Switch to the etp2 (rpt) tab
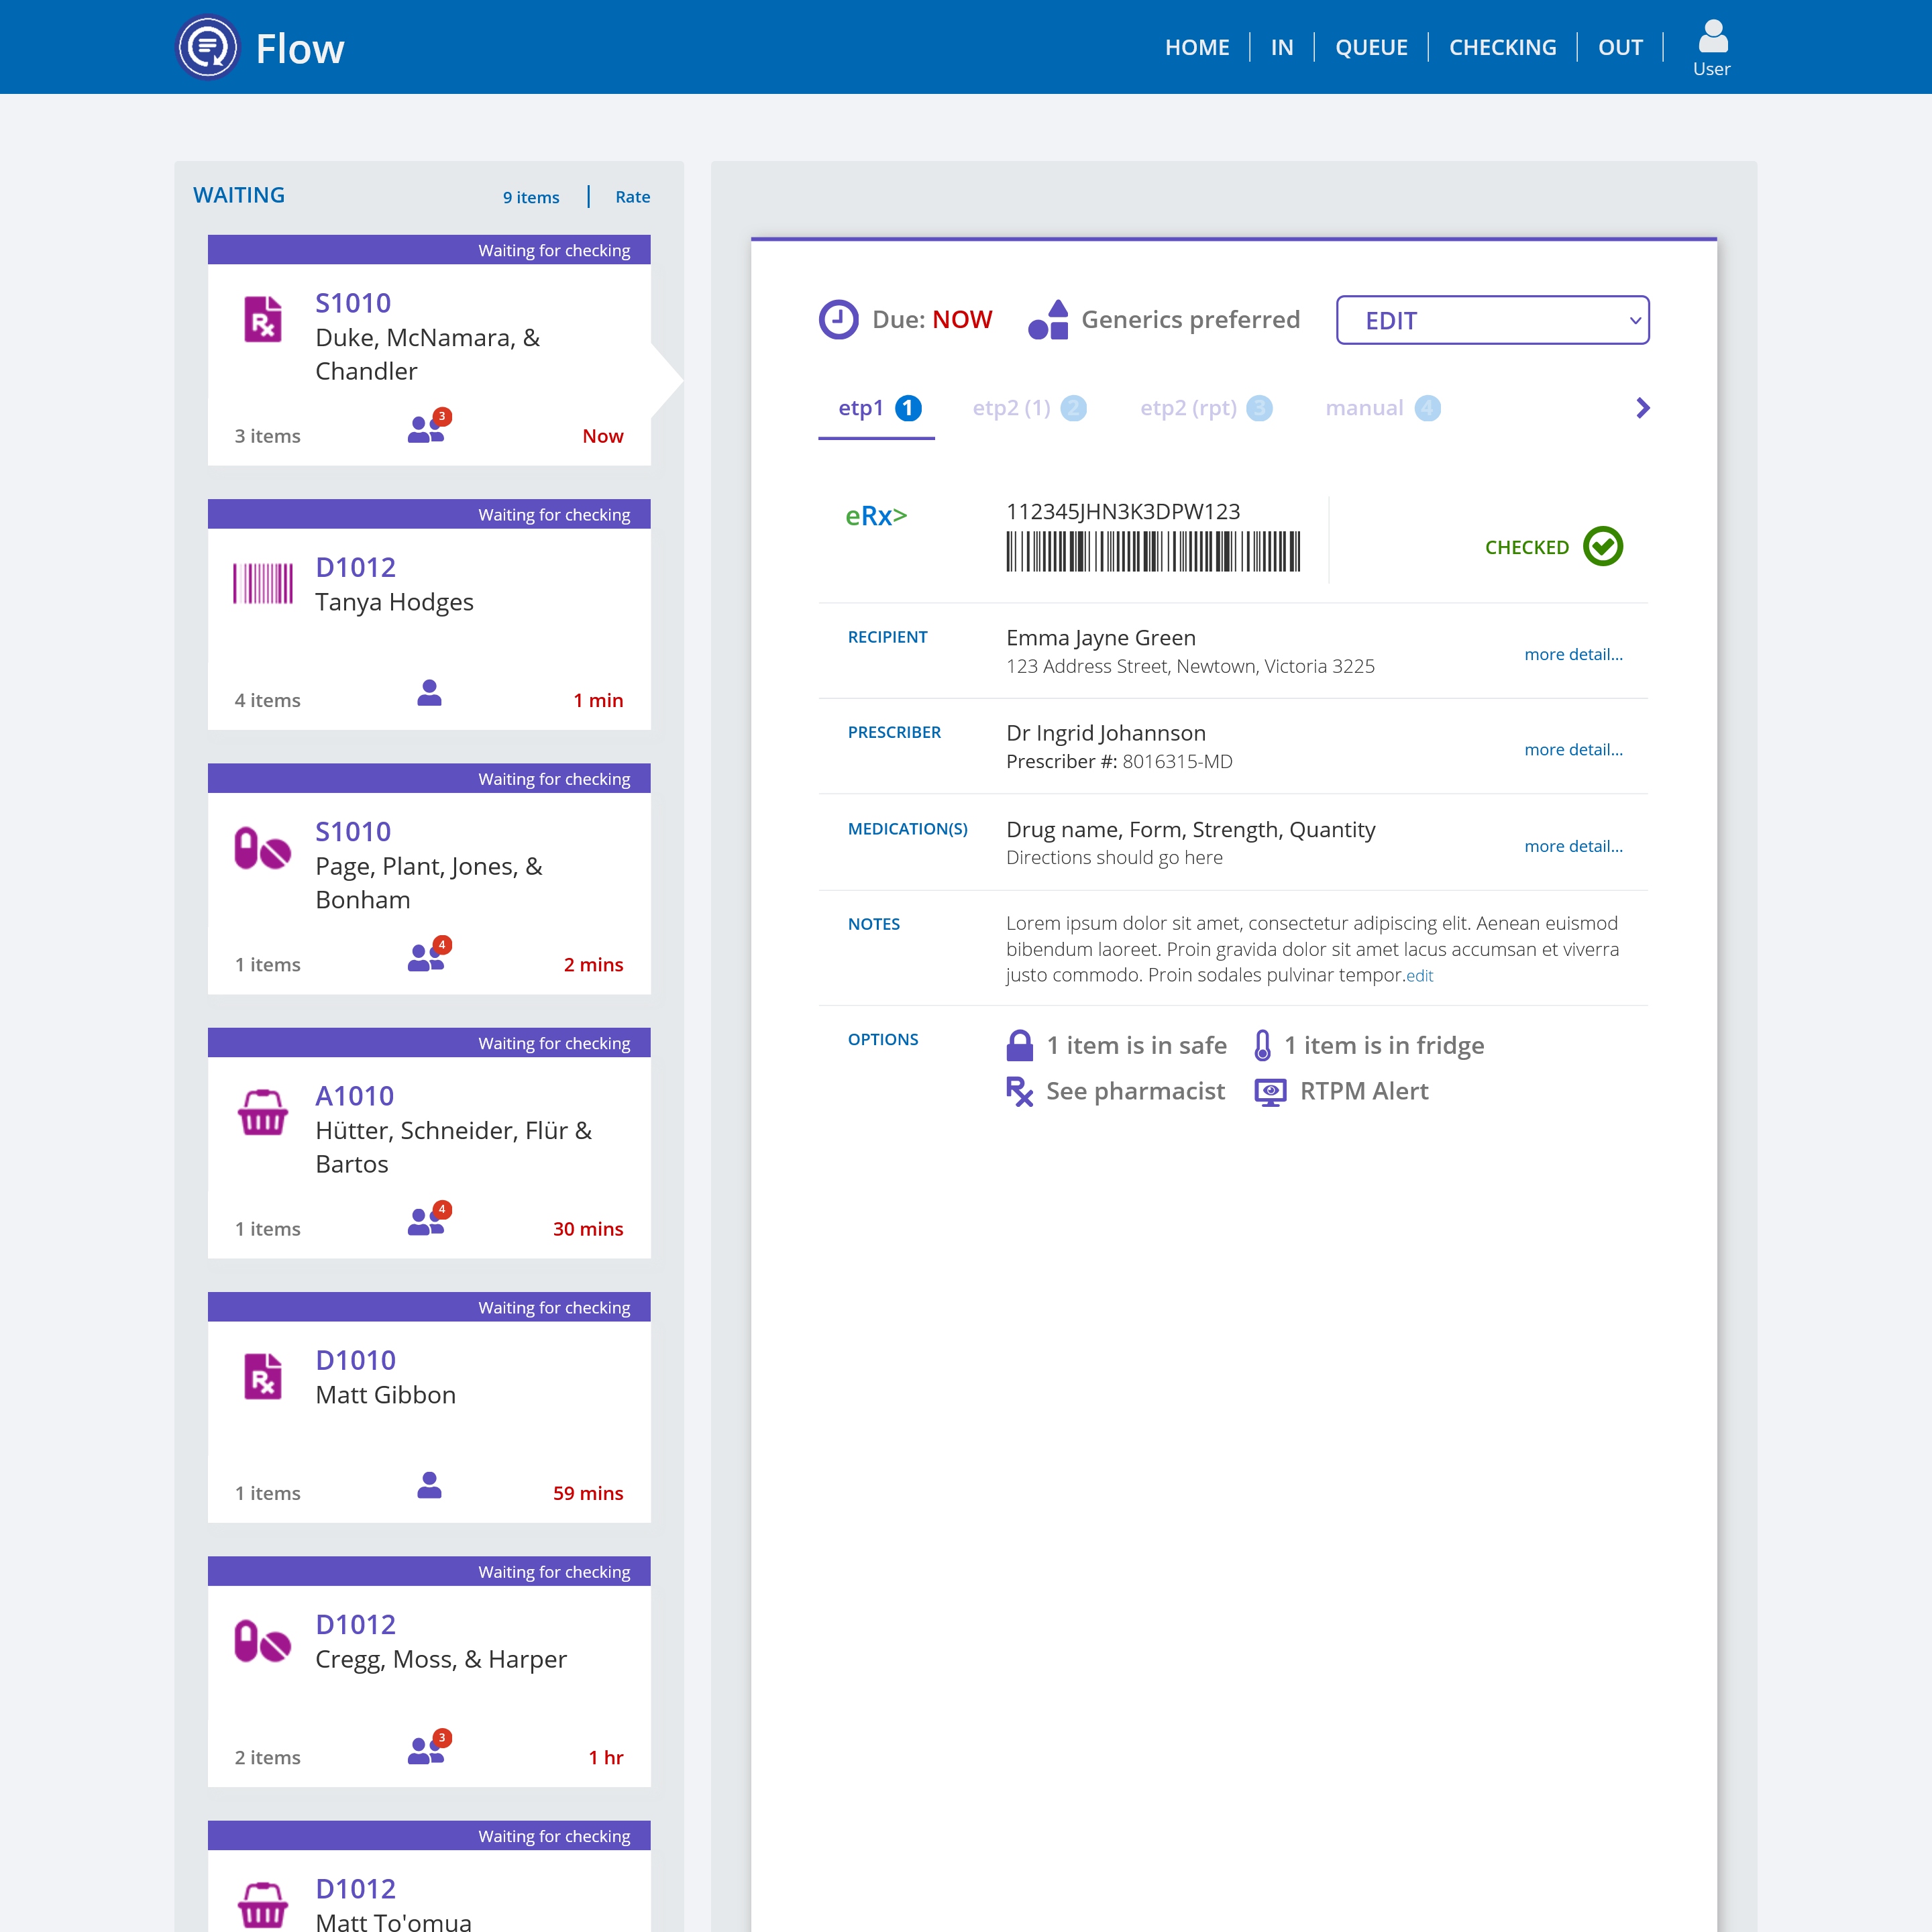The height and width of the screenshot is (1932, 1932). coord(1206,408)
